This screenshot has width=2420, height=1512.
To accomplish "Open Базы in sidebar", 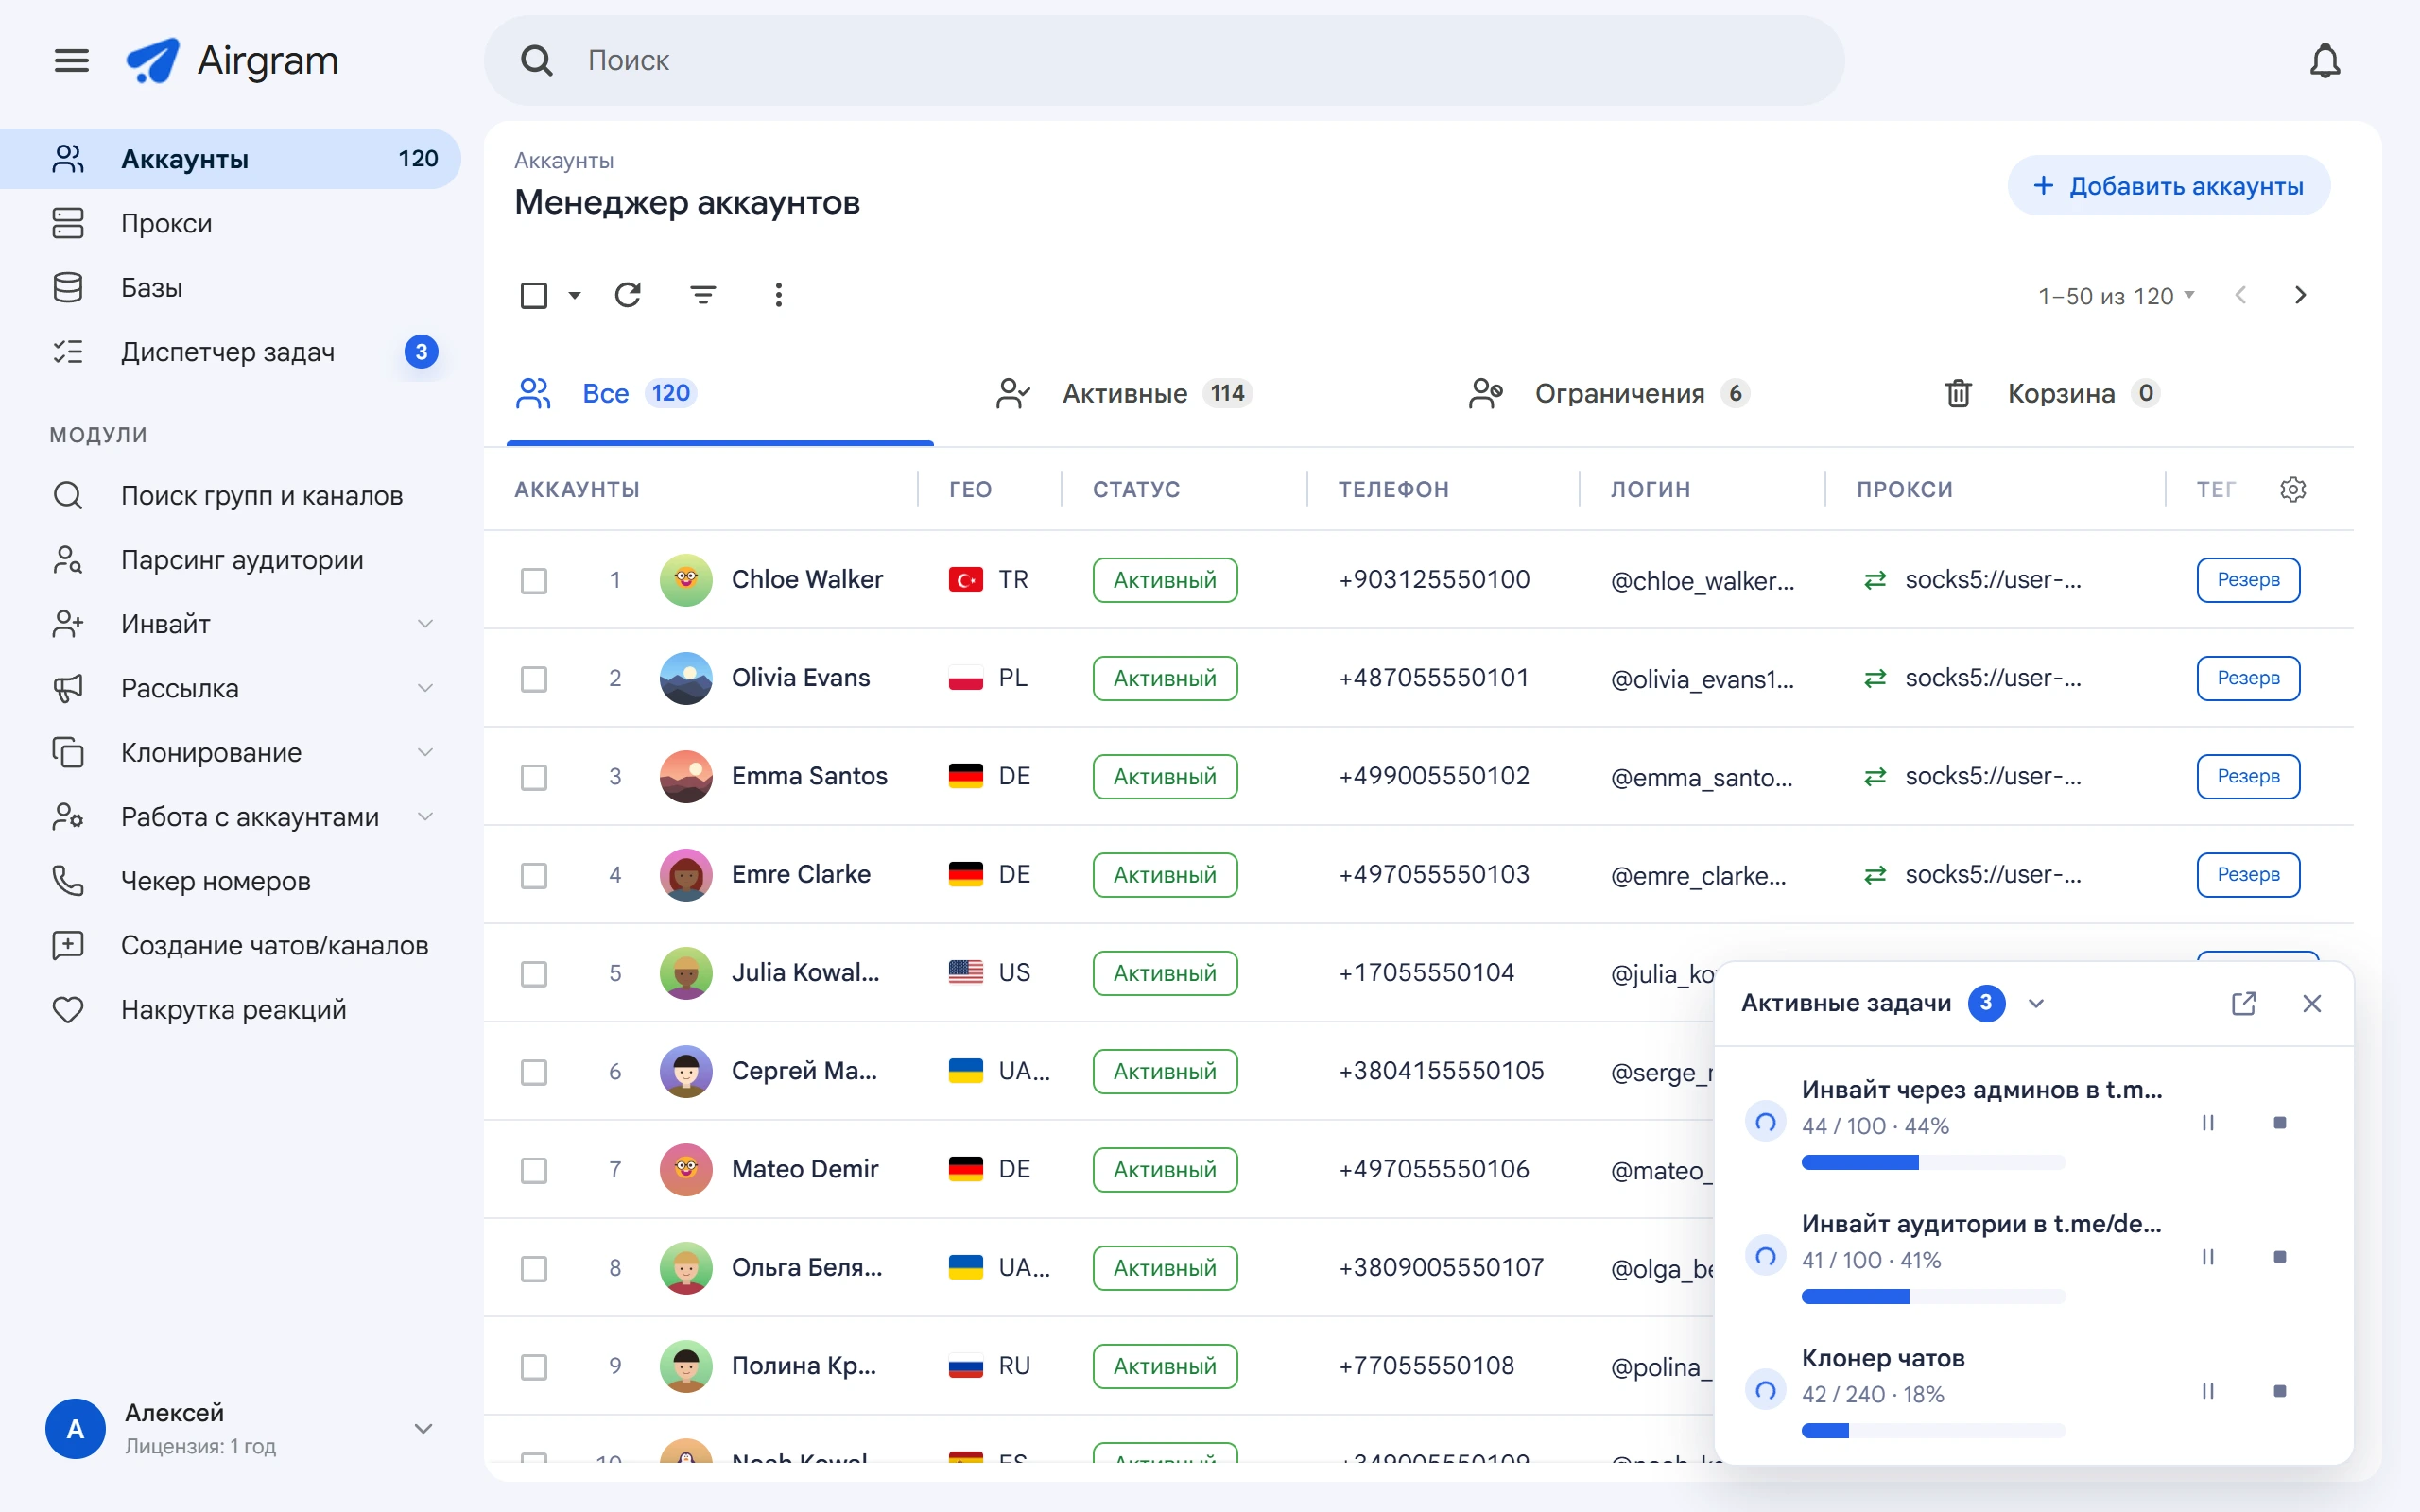I will (230, 287).
